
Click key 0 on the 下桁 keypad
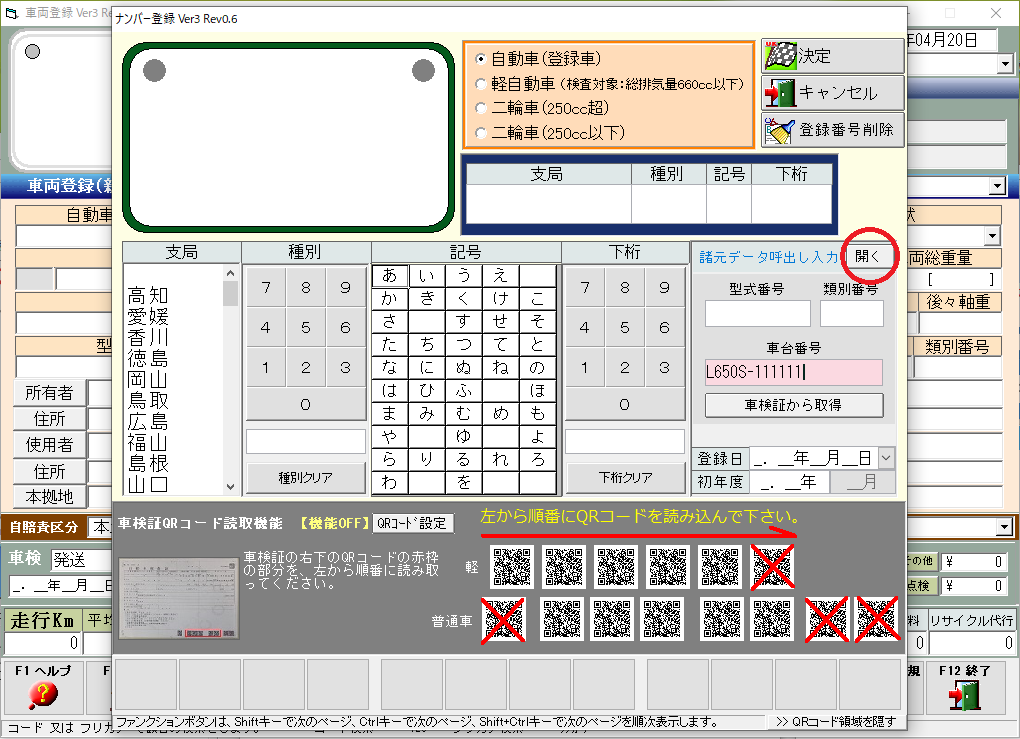[x=625, y=405]
